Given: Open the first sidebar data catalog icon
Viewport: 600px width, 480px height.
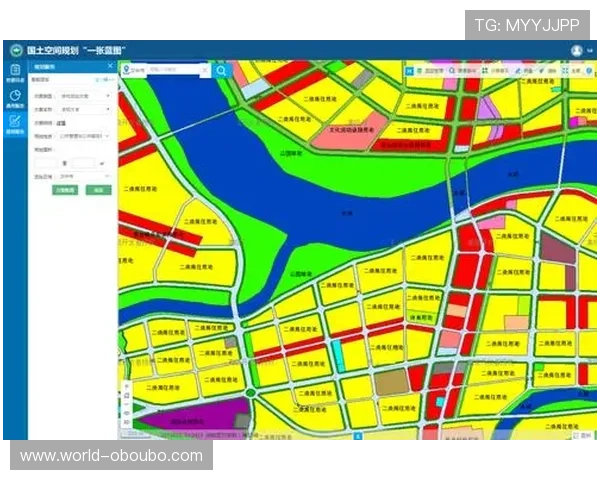Looking at the screenshot, I should tap(14, 71).
